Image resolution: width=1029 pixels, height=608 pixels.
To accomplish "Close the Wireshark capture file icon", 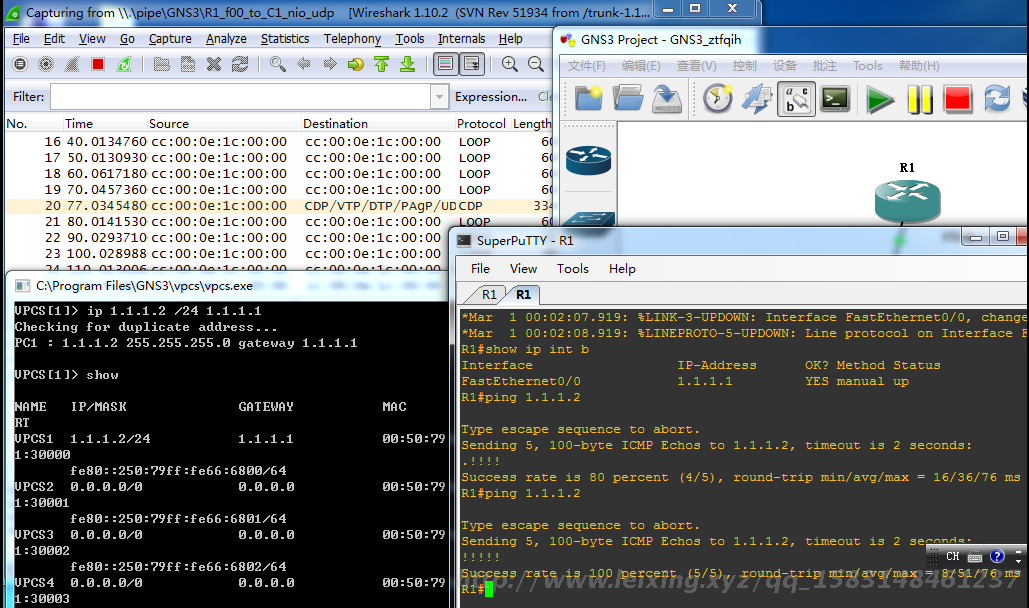I will pyautogui.click(x=214, y=64).
